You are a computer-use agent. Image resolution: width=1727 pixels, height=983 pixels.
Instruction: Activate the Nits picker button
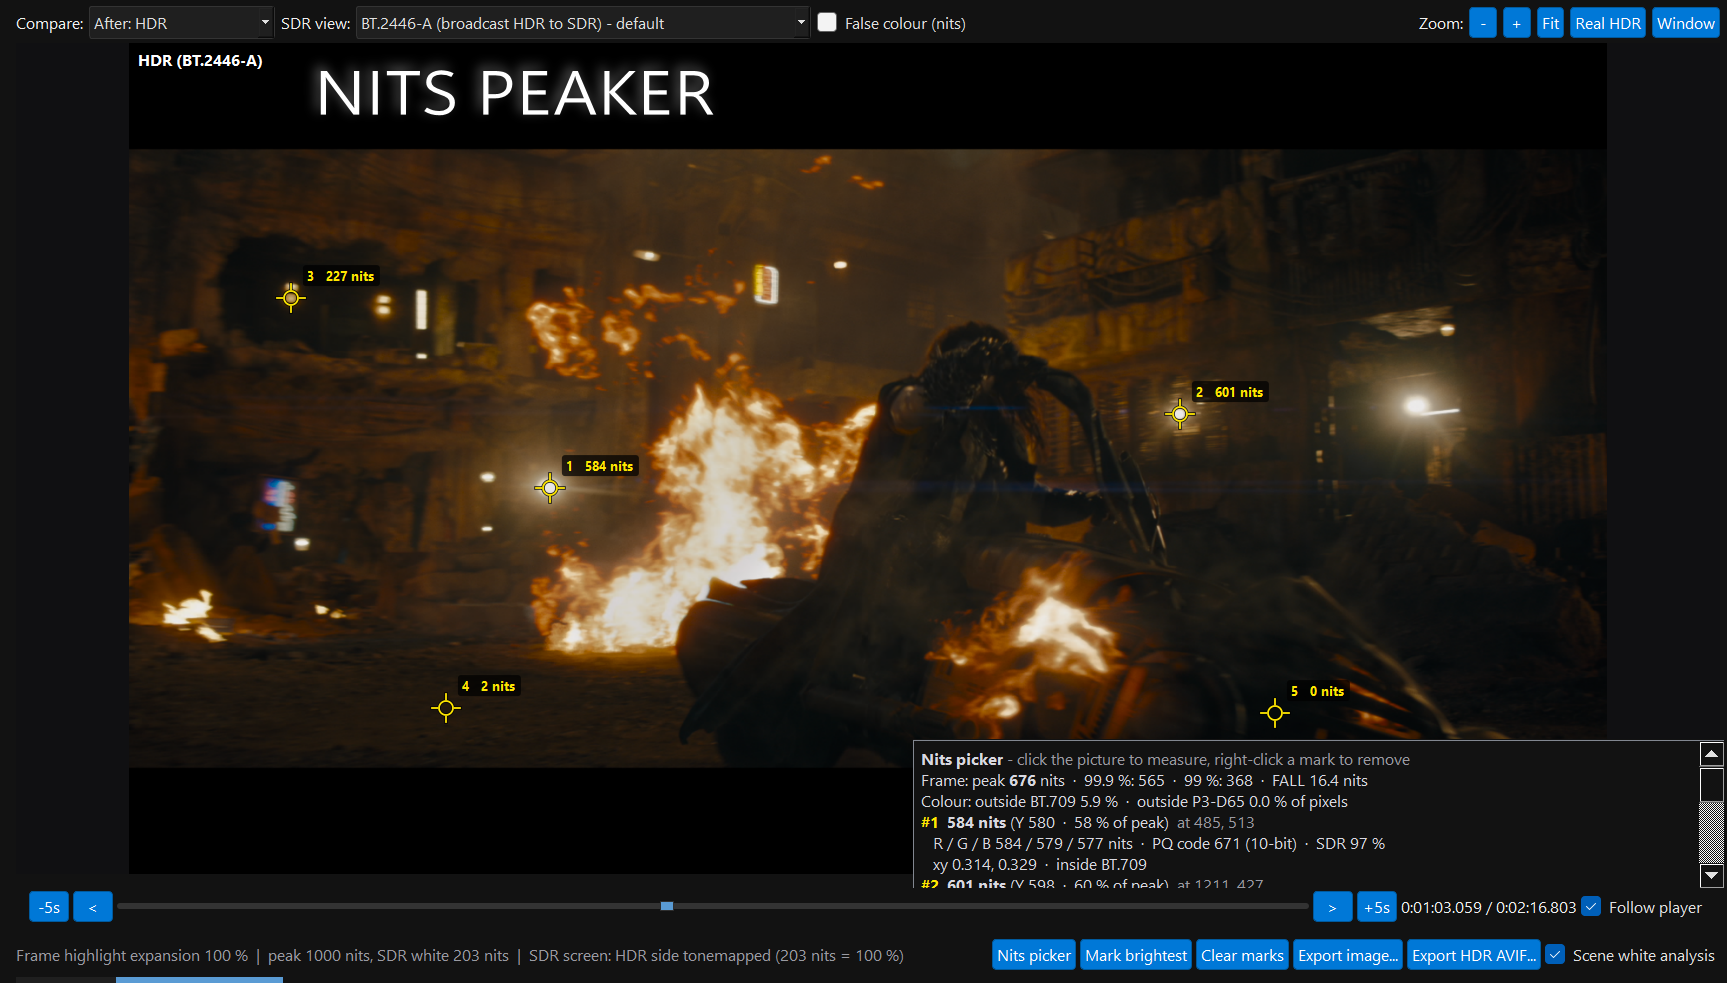[x=1034, y=955]
